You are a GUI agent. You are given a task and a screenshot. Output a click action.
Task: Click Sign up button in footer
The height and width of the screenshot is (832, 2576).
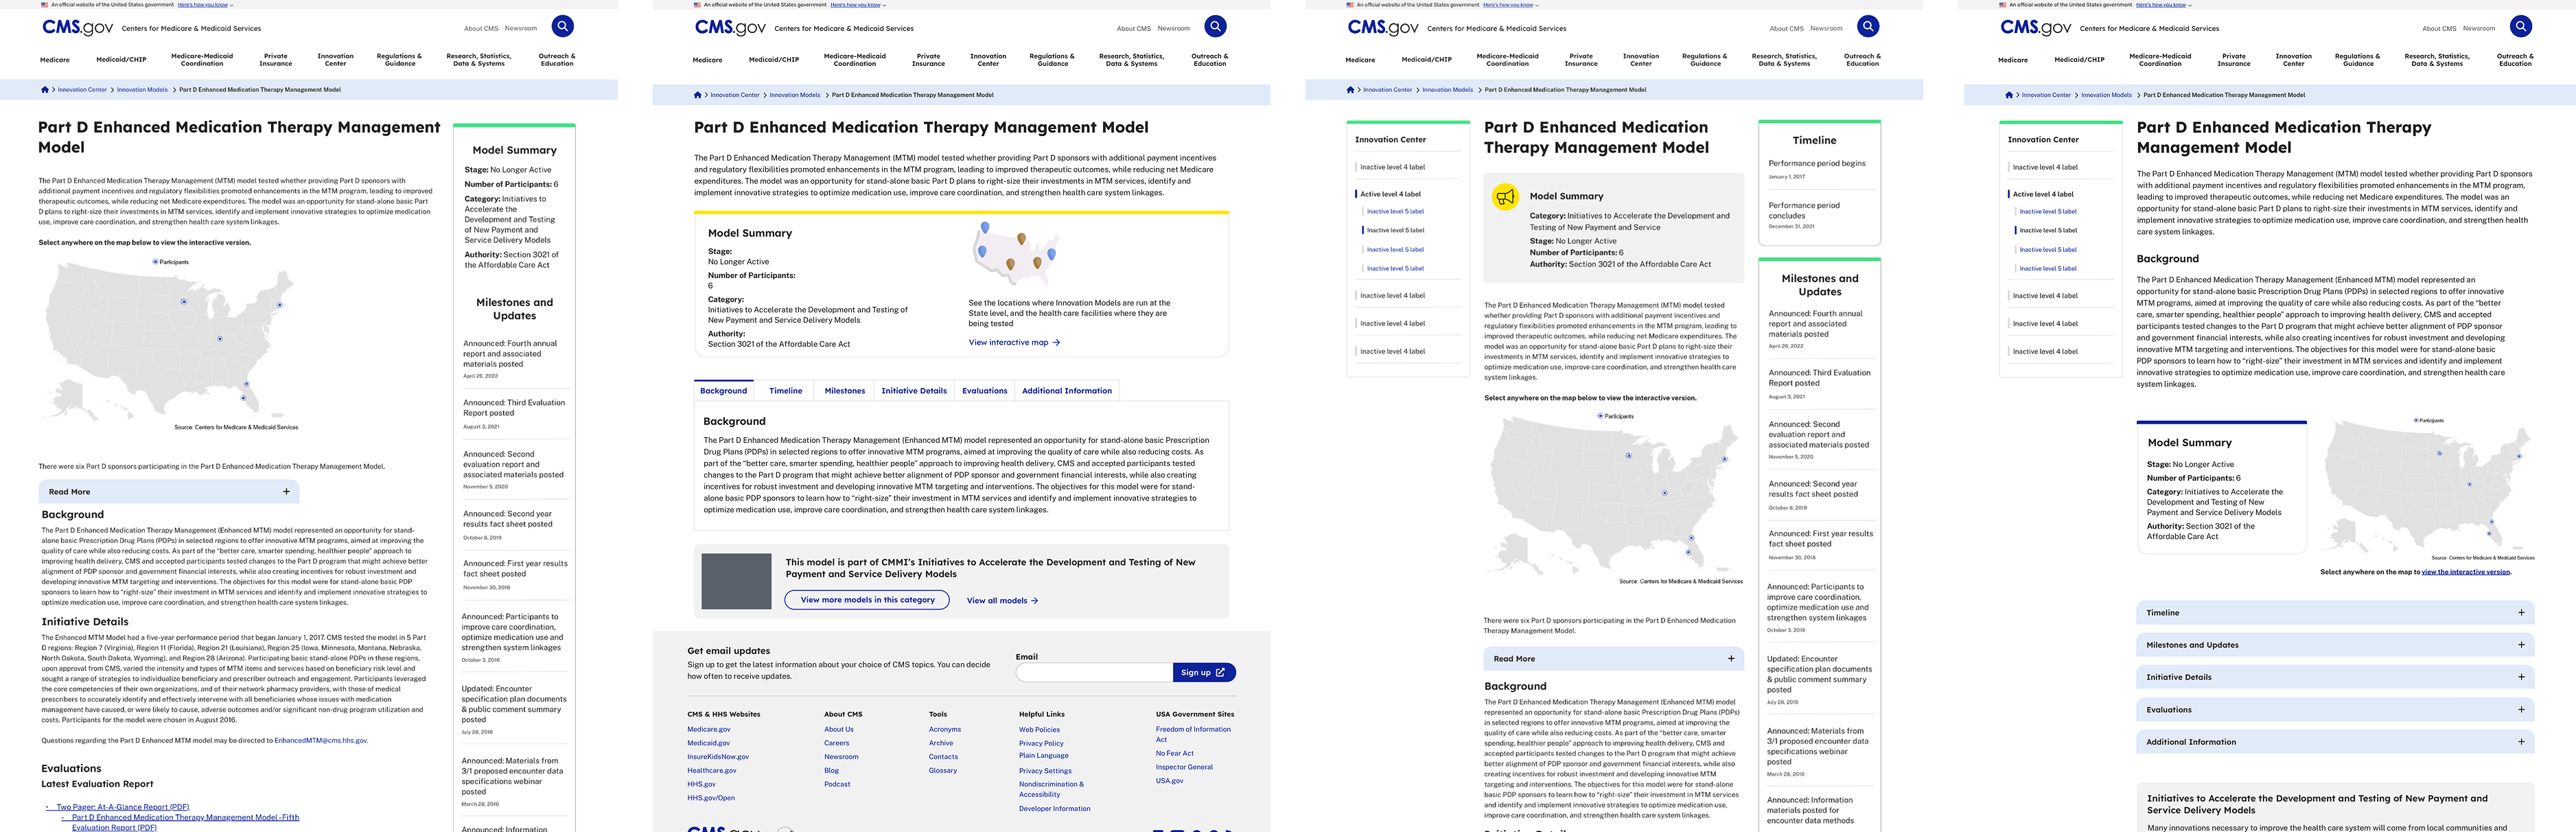pyautogui.click(x=1204, y=672)
